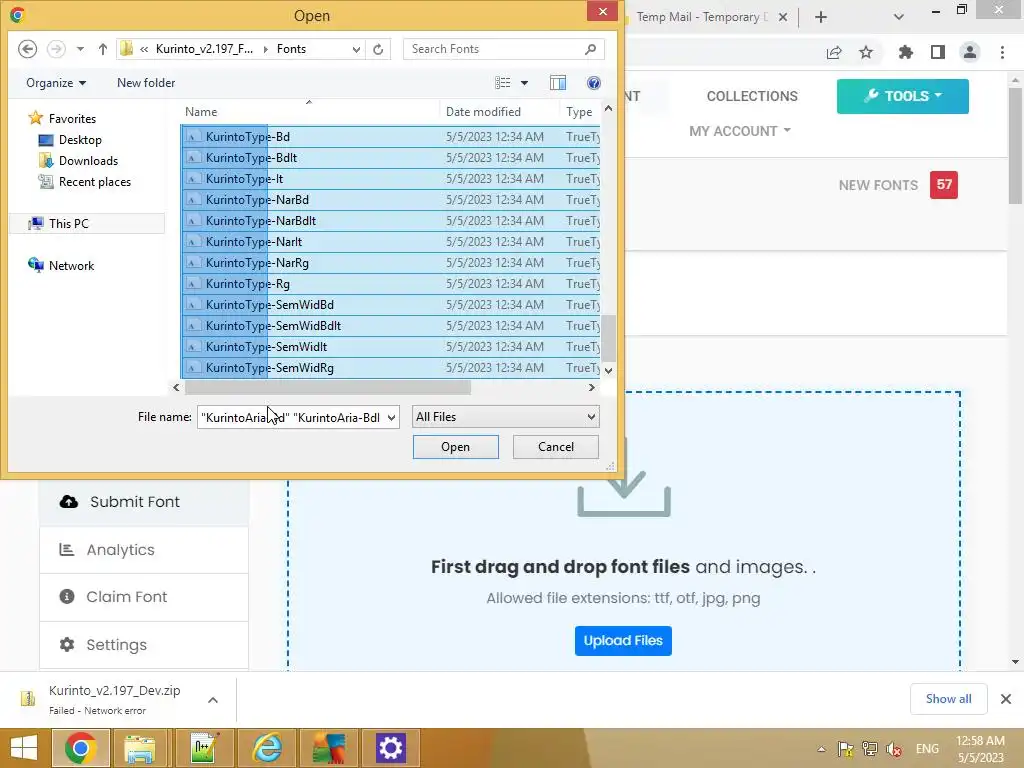Open Submit Font in sidebar
This screenshot has height=768, width=1024.
144,502
